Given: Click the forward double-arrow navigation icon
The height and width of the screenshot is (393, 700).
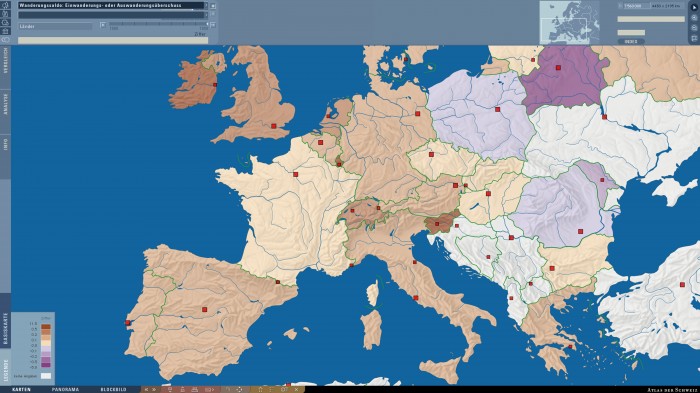Looking at the screenshot, I should (154, 389).
